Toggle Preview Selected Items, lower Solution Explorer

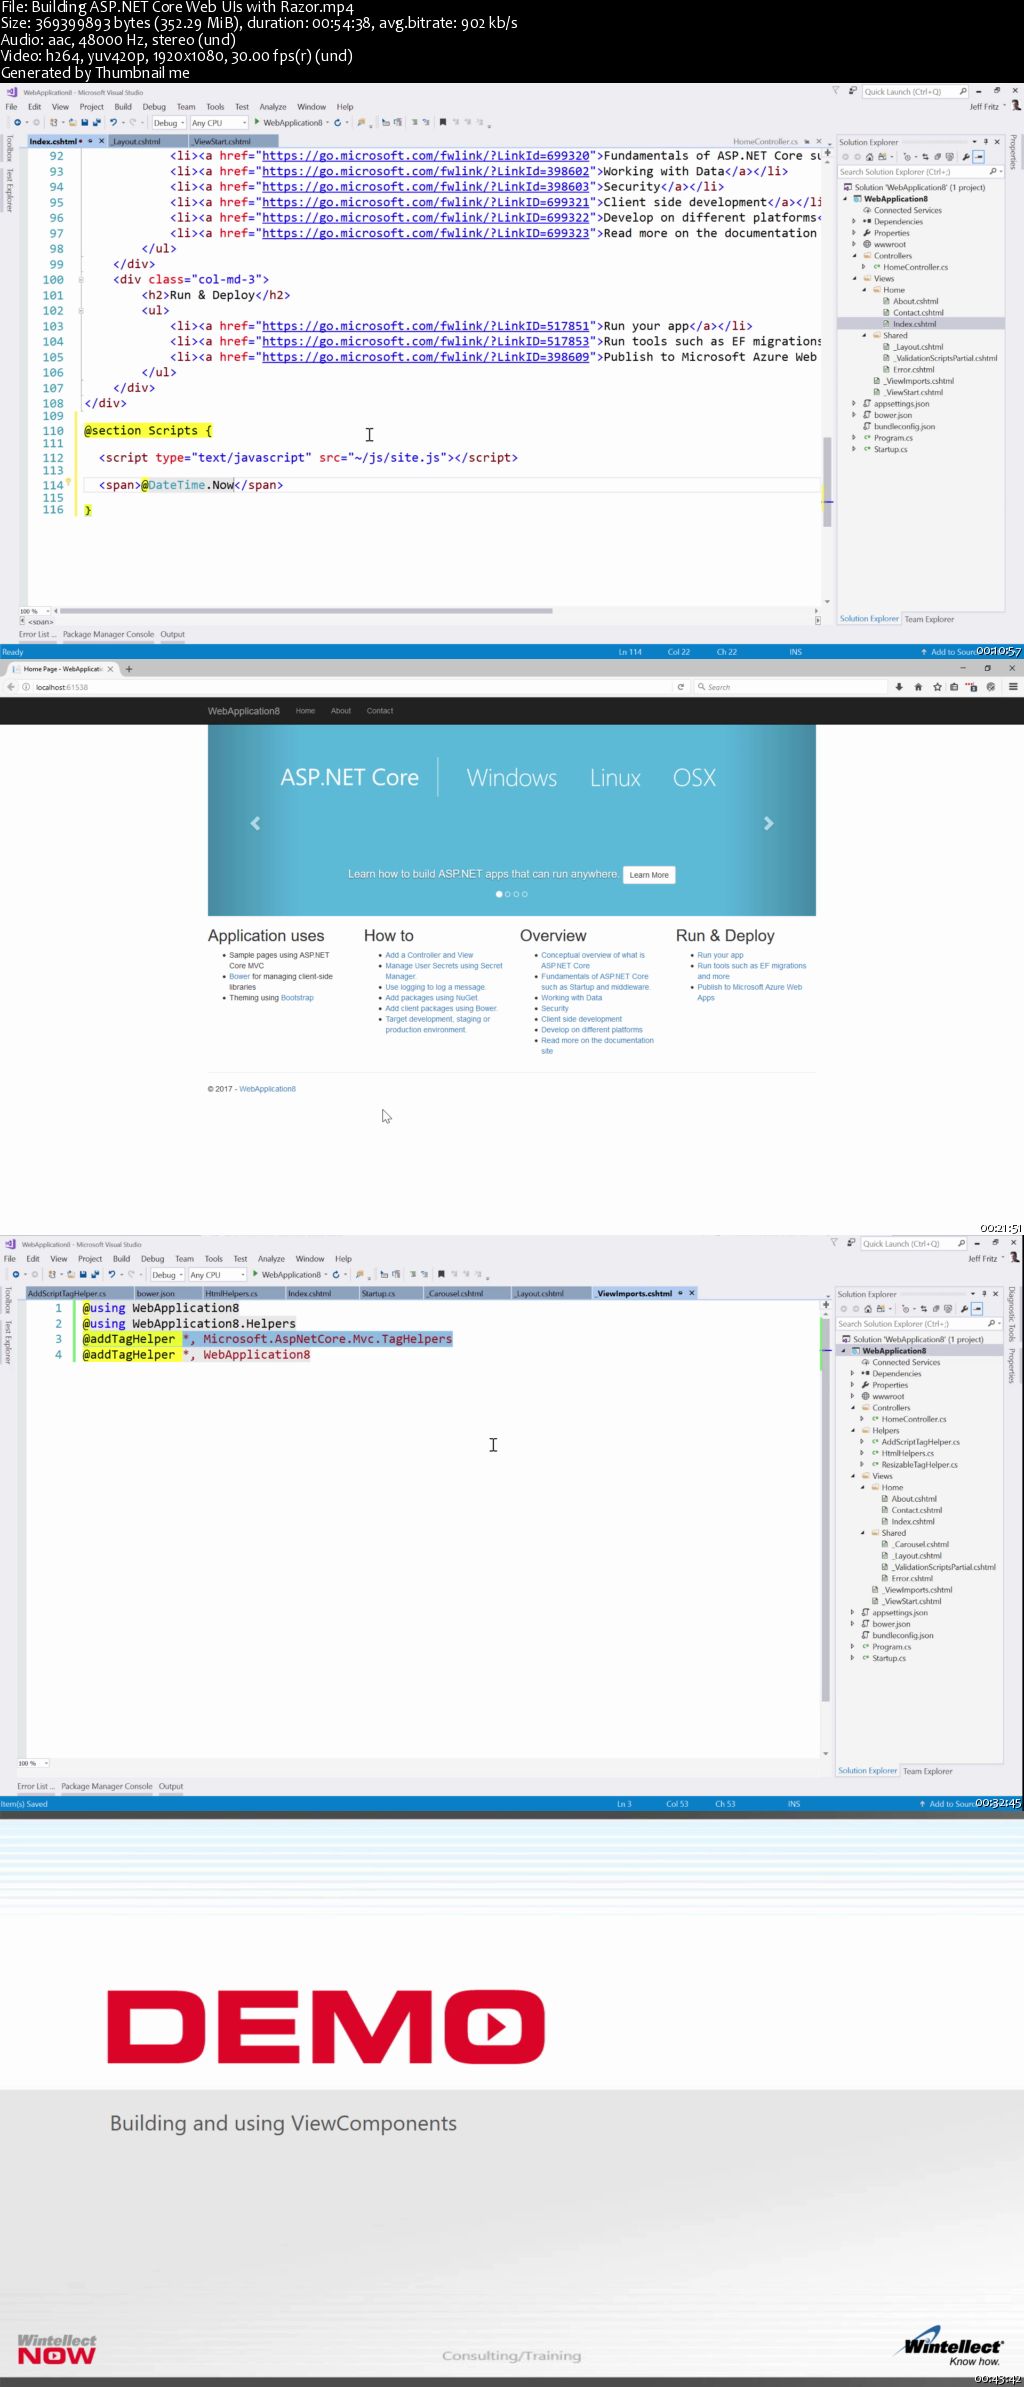[x=978, y=1308]
